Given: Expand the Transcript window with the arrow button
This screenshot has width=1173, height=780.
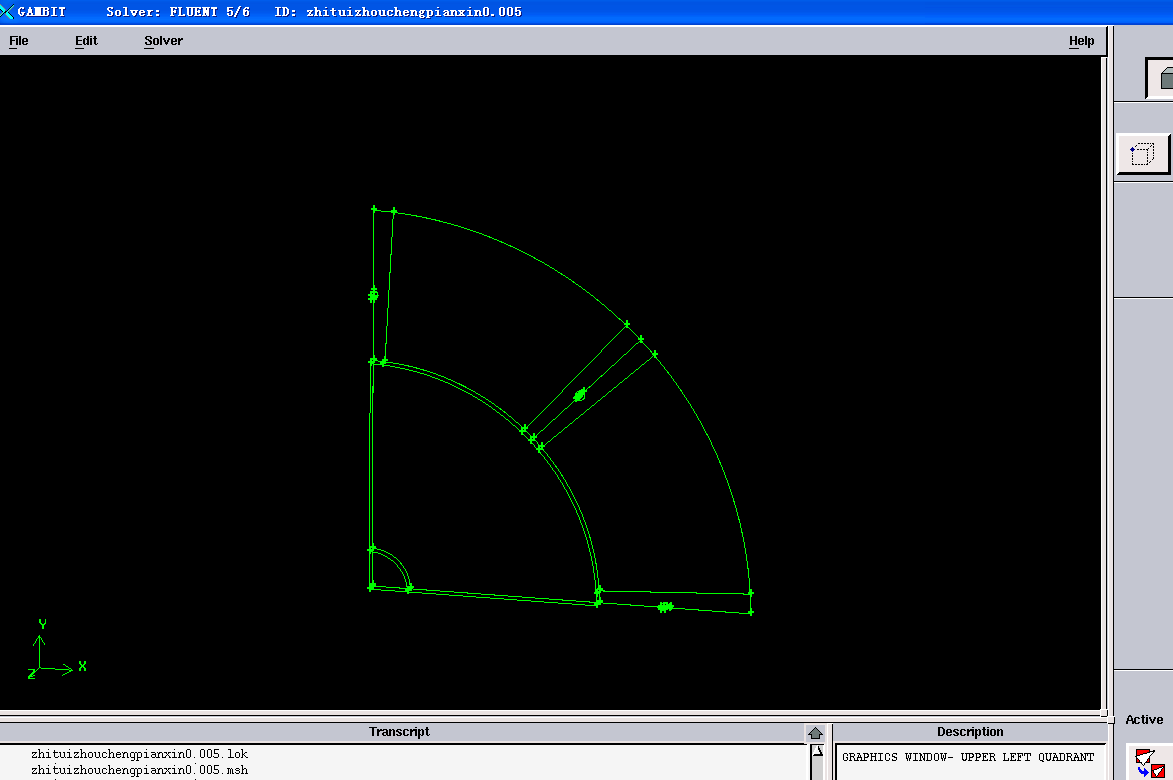Looking at the screenshot, I should click(x=815, y=733).
